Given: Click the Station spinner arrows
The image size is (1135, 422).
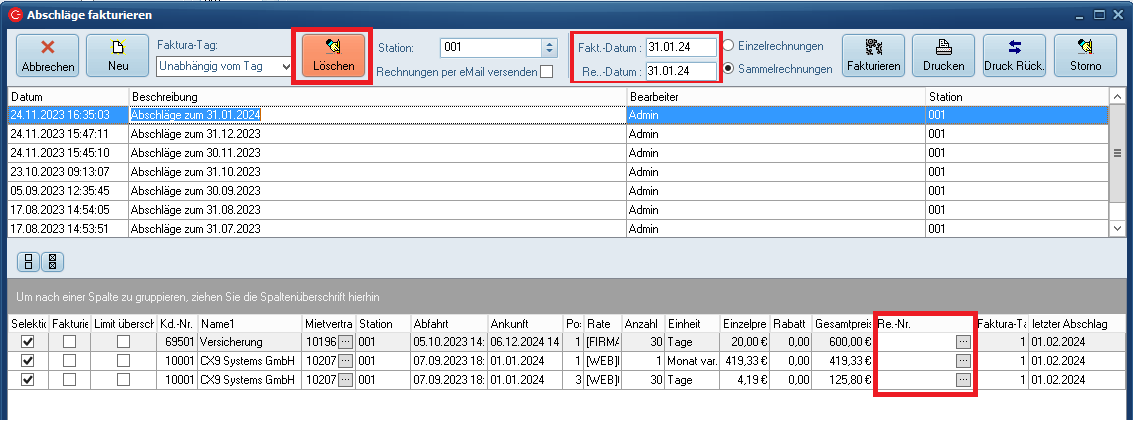Looking at the screenshot, I should tap(548, 47).
